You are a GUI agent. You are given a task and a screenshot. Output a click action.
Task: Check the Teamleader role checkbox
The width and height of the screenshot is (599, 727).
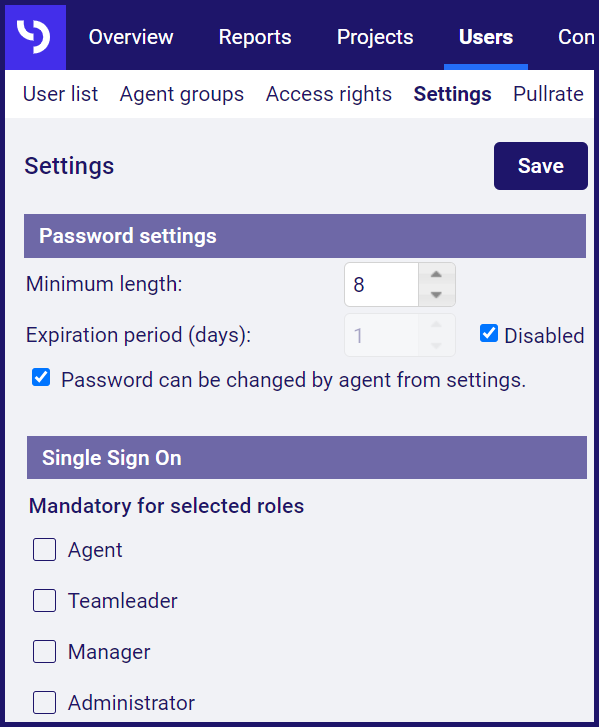pos(45,600)
